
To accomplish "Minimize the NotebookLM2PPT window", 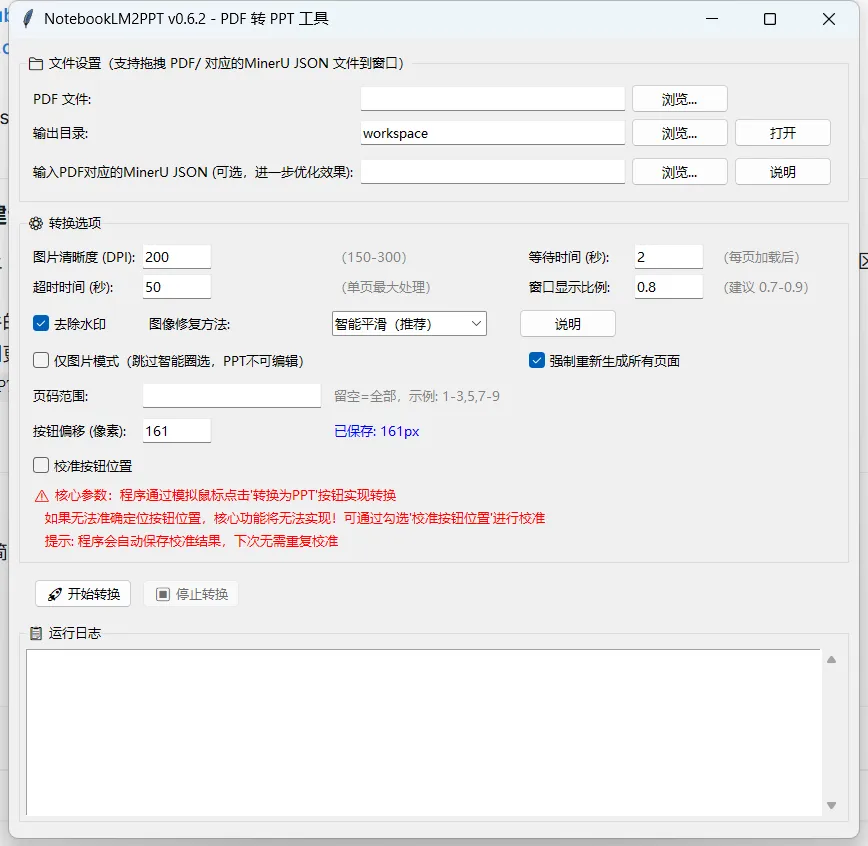I will click(x=712, y=19).
